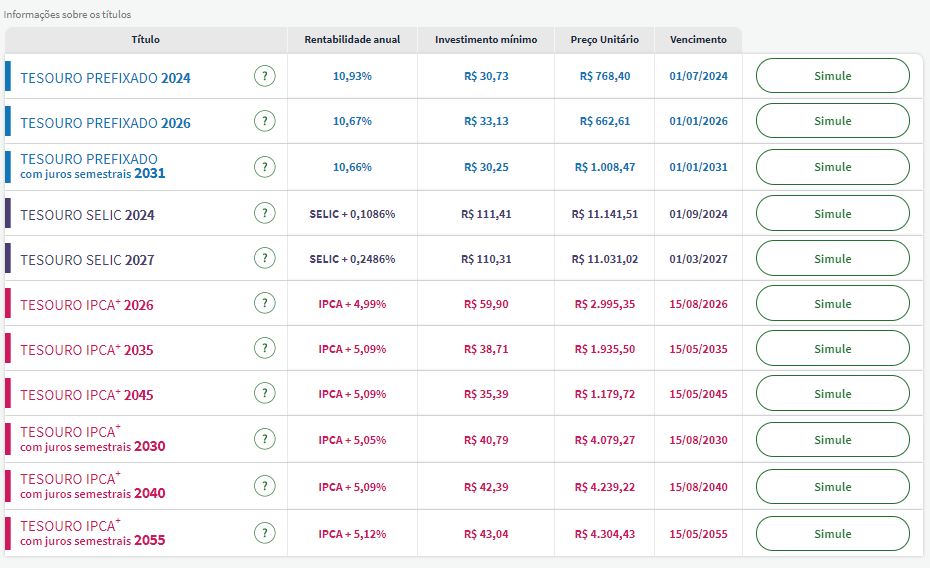
Task: Open help icon for Tesouro Prefixado 2024
Action: pyautogui.click(x=265, y=76)
